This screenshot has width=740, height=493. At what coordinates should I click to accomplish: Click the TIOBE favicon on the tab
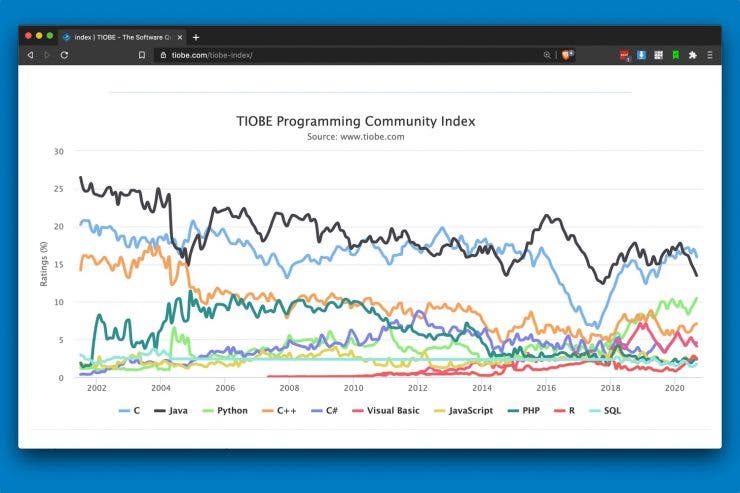[67, 37]
